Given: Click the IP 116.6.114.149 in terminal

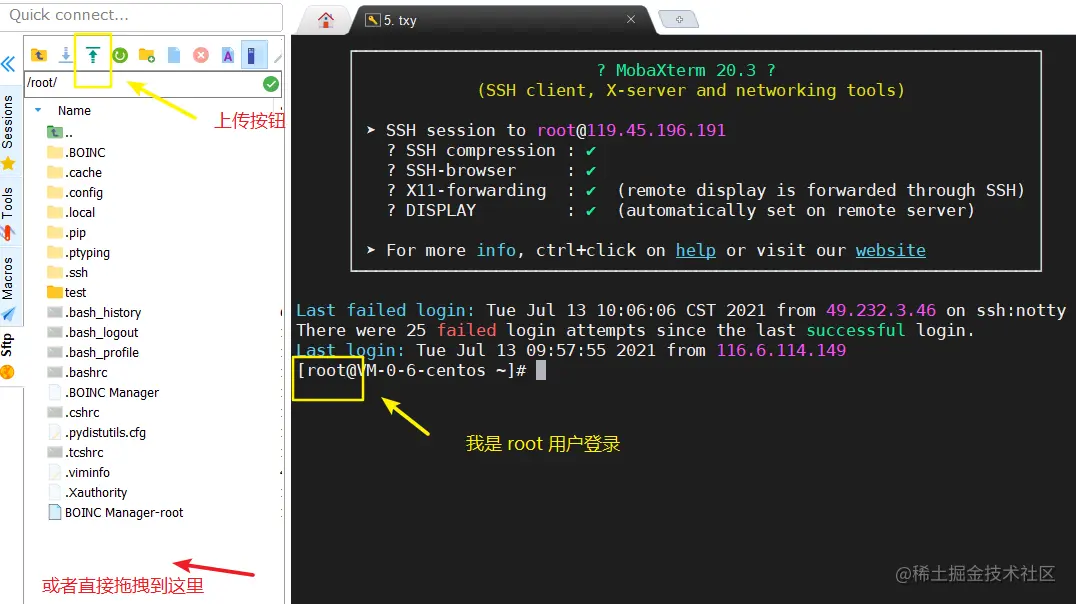Looking at the screenshot, I should (x=781, y=350).
